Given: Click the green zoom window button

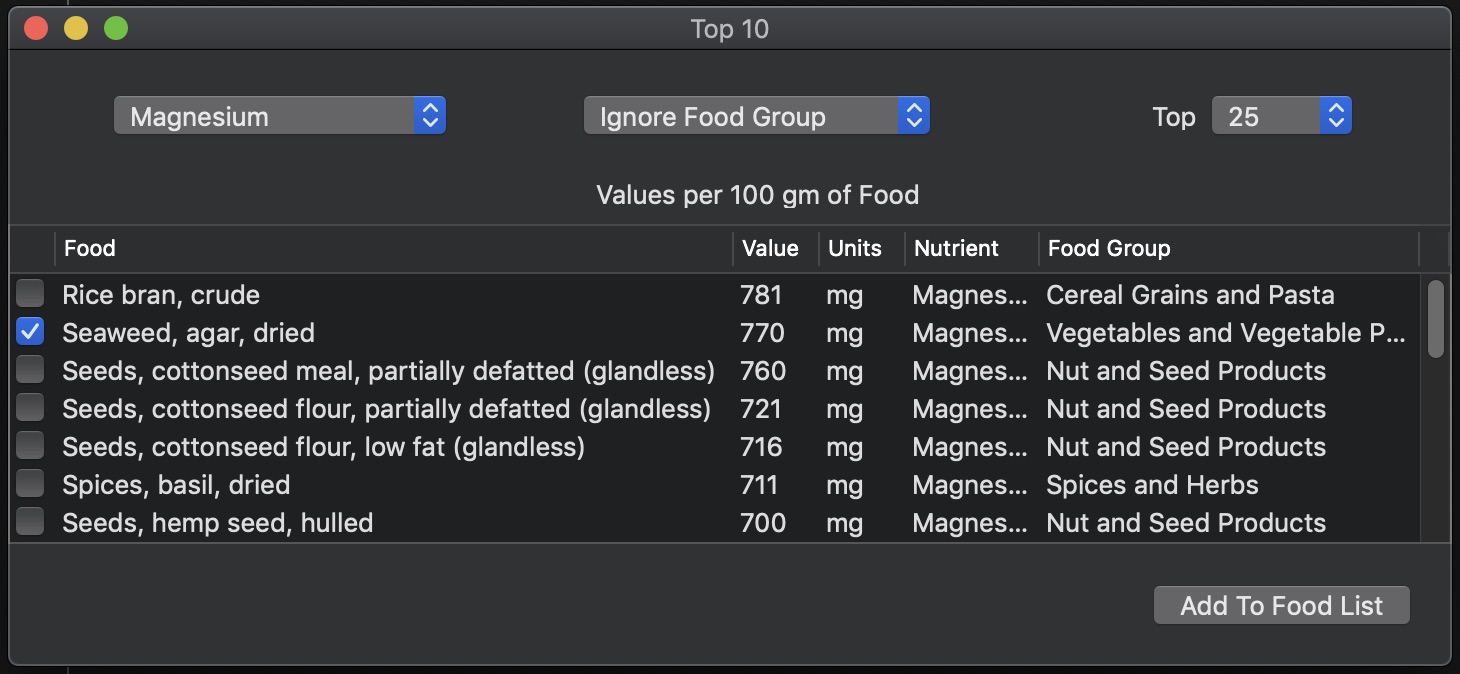Looking at the screenshot, I should (x=116, y=28).
